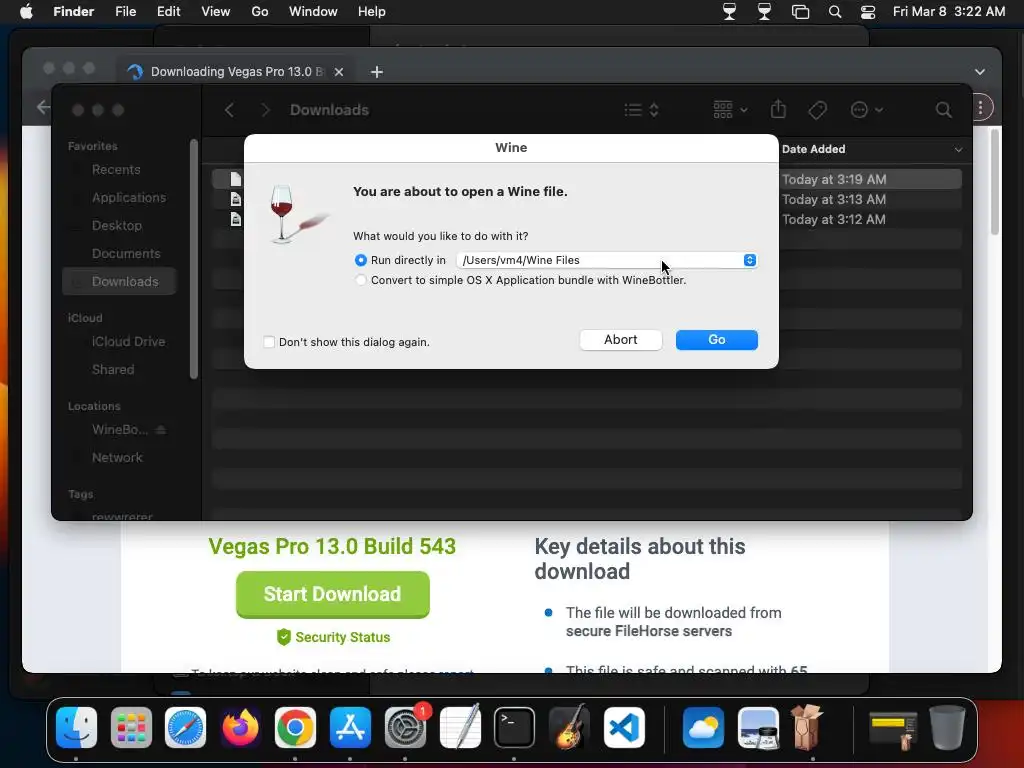Screen dimensions: 1024x768
Task: Click the Finder Share icon
Action: point(778,110)
